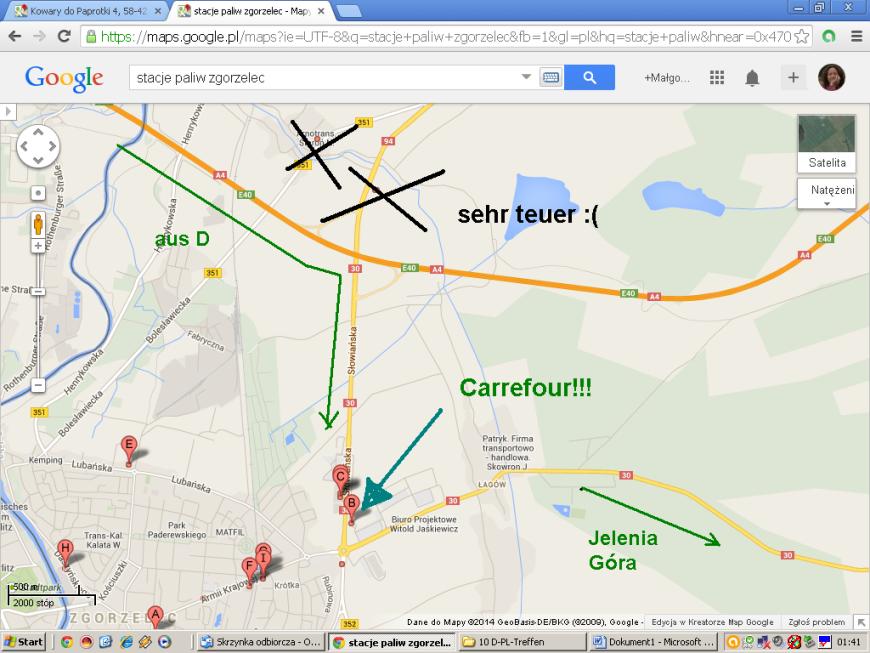Open the on-screen keyboard input tool
Screen dimensions: 870x653
(x=551, y=77)
